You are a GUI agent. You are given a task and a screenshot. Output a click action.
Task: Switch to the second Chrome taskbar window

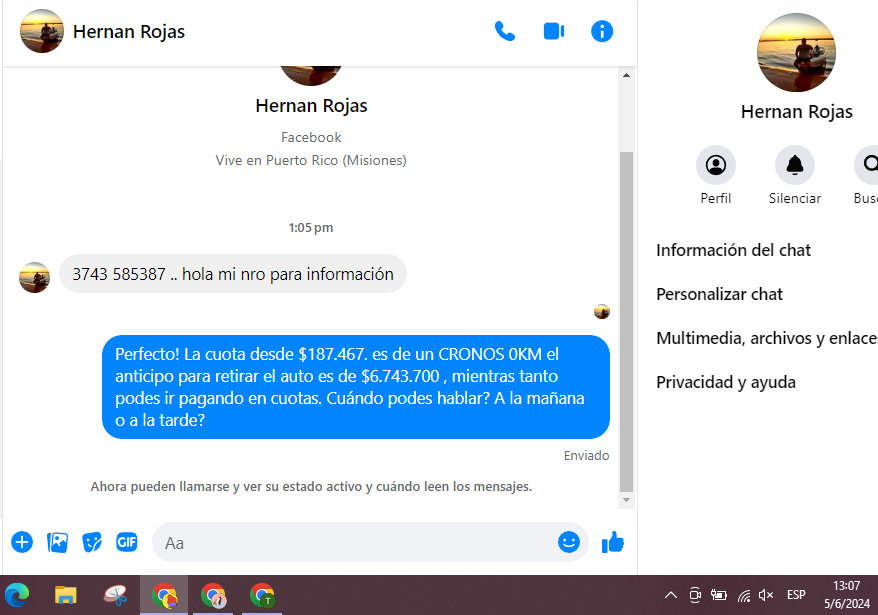[x=213, y=595]
